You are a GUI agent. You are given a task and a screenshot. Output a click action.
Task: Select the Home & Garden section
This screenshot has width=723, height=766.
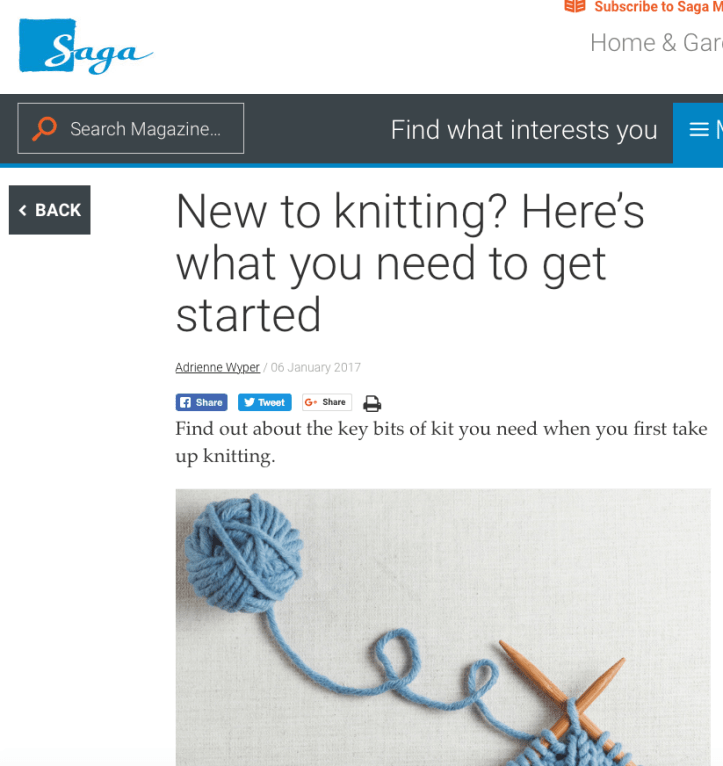[656, 43]
